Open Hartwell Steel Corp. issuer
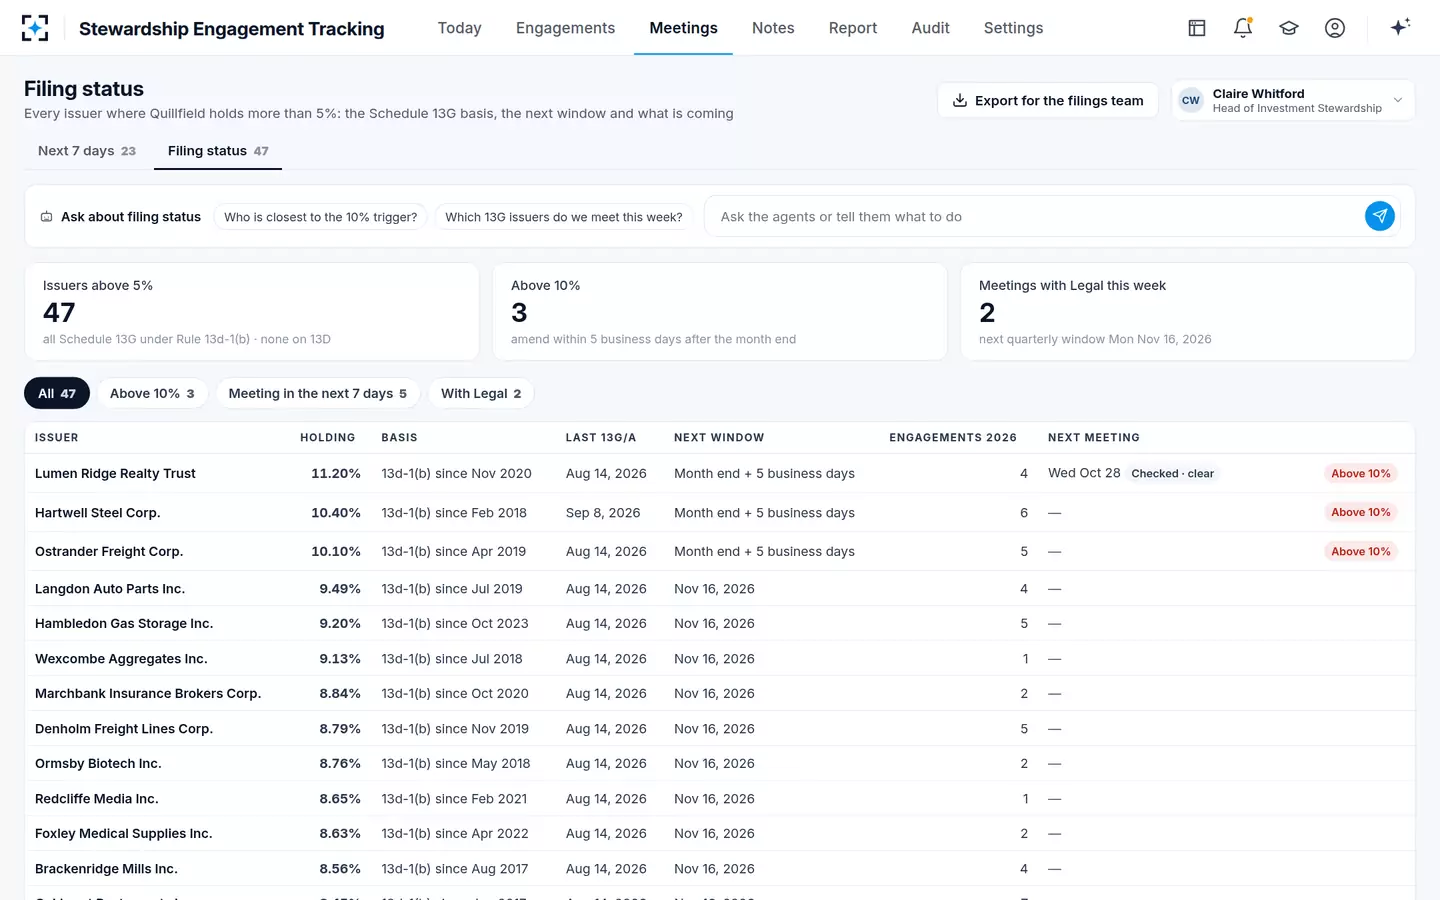 [98, 513]
